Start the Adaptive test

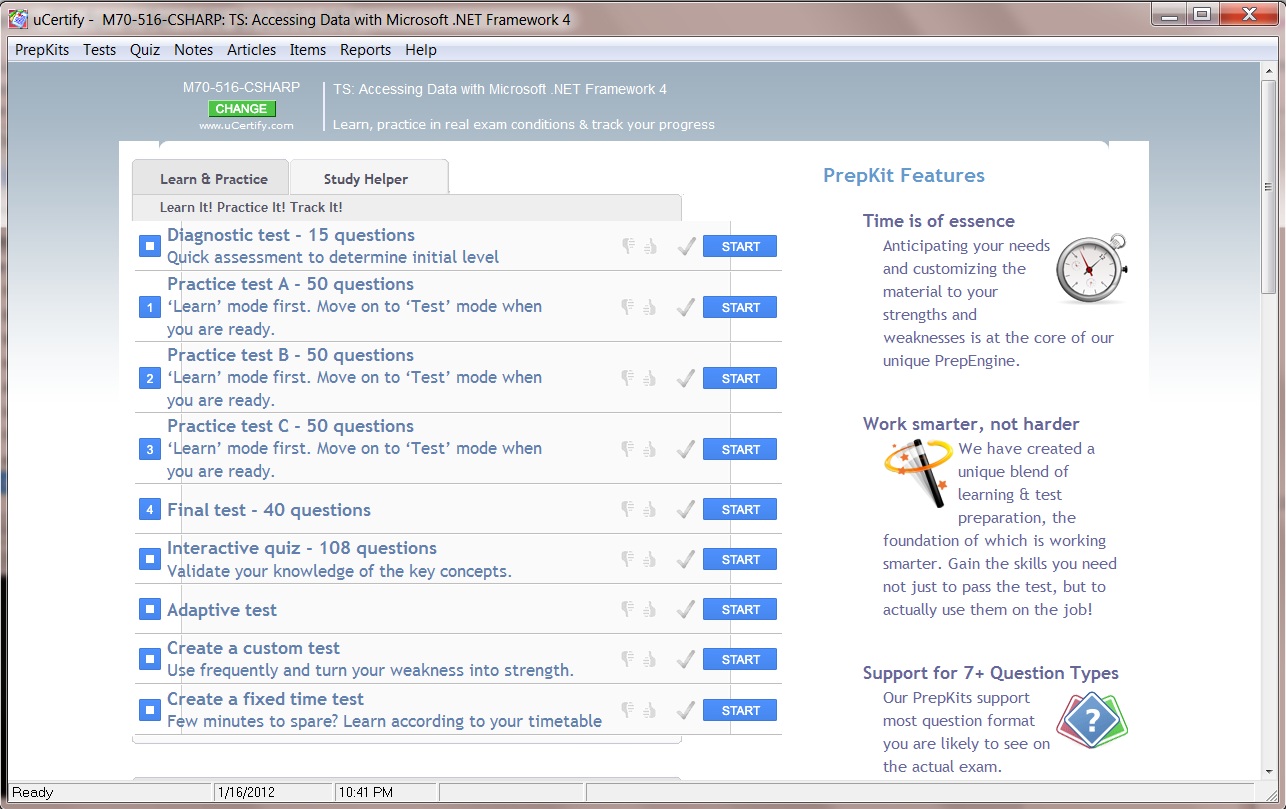tap(740, 609)
